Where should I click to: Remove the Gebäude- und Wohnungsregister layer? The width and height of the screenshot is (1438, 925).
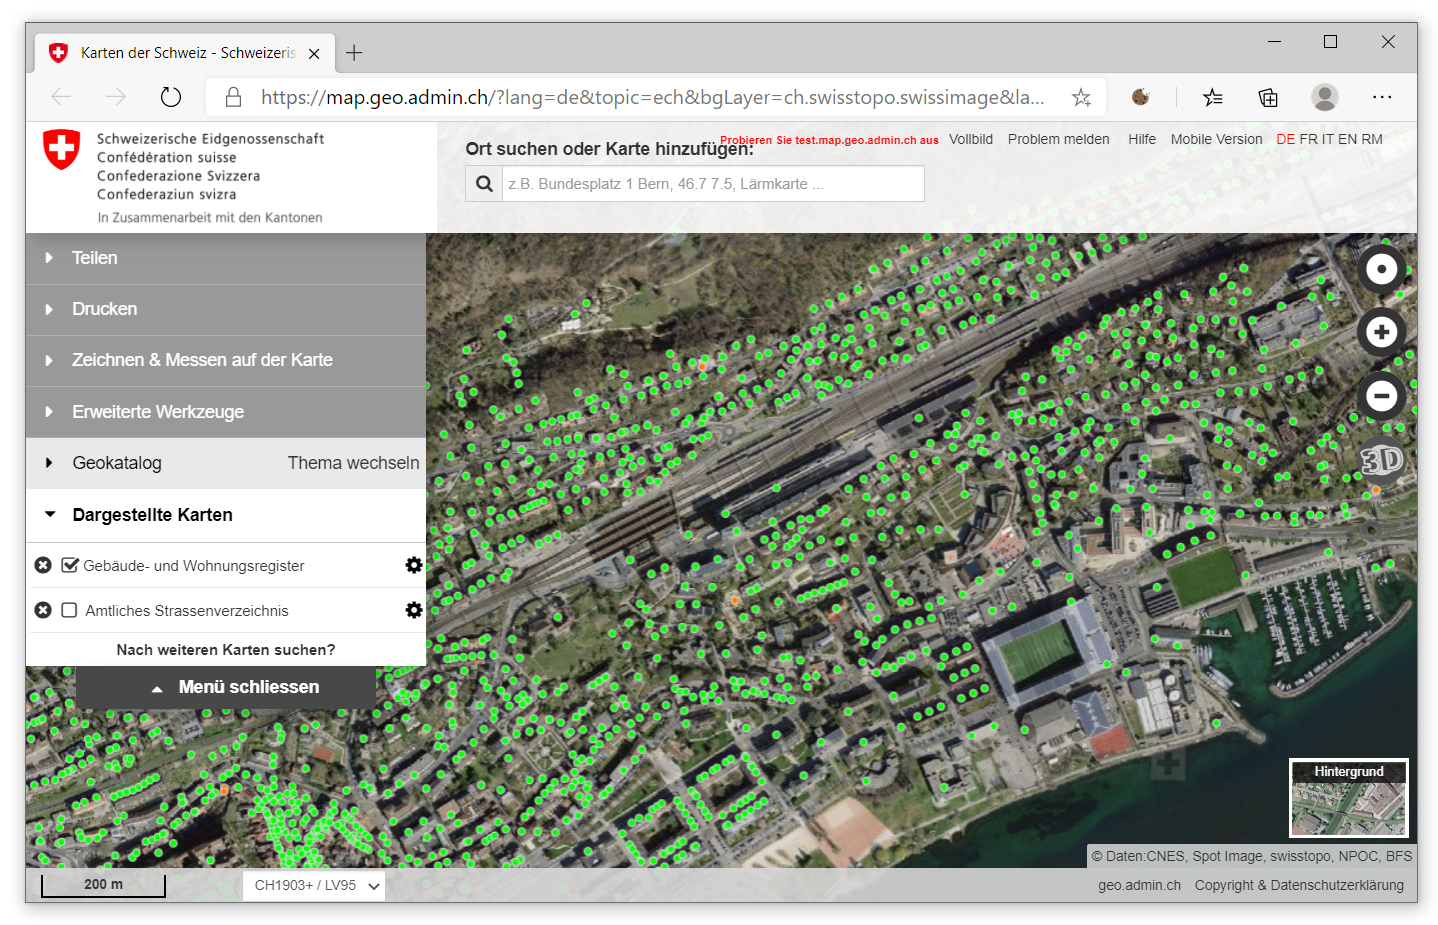pos(43,565)
